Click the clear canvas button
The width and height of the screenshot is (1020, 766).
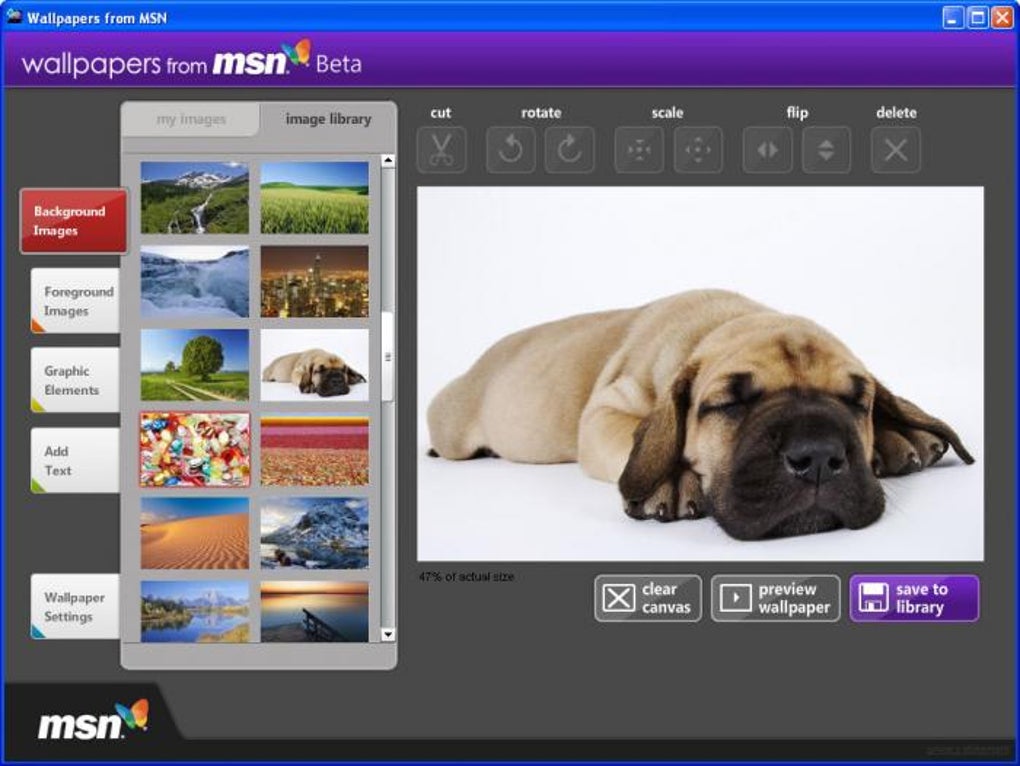tap(648, 598)
